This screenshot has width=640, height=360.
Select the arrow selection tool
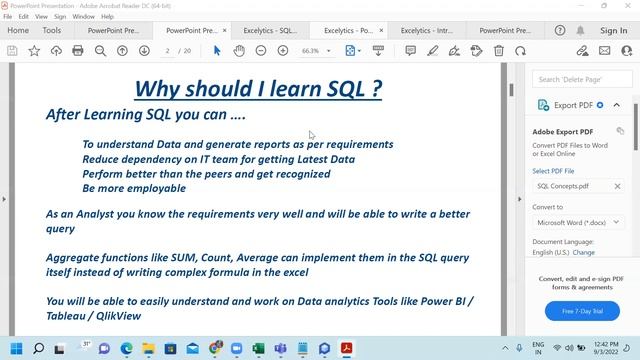point(217,51)
